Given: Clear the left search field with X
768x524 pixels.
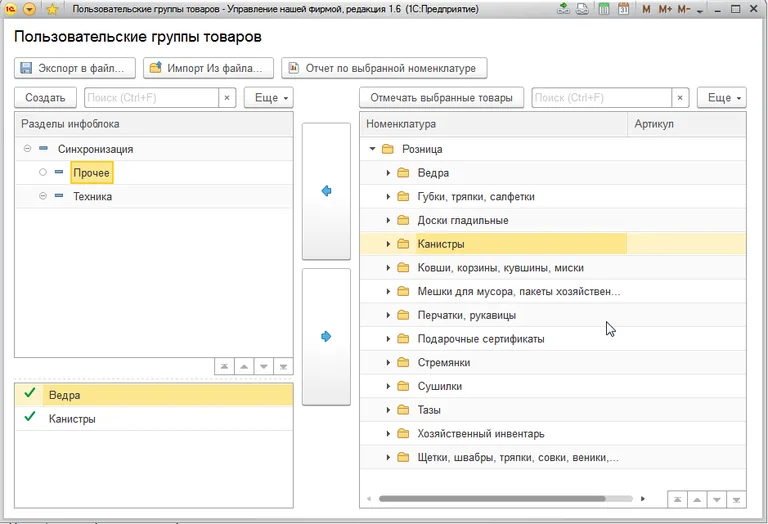Looking at the screenshot, I should click(x=227, y=98).
